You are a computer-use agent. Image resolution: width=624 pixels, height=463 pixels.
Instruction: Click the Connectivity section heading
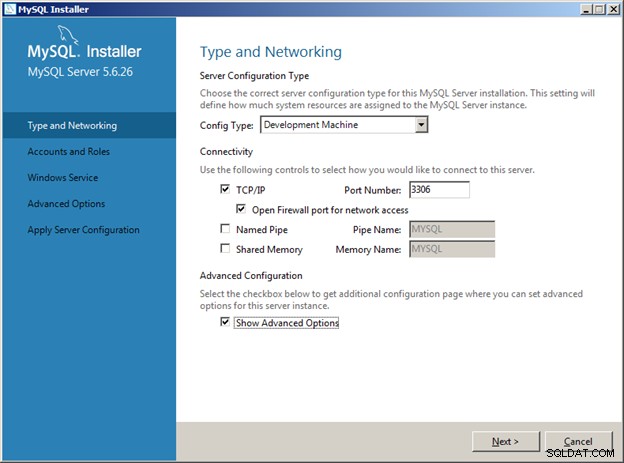pos(226,152)
